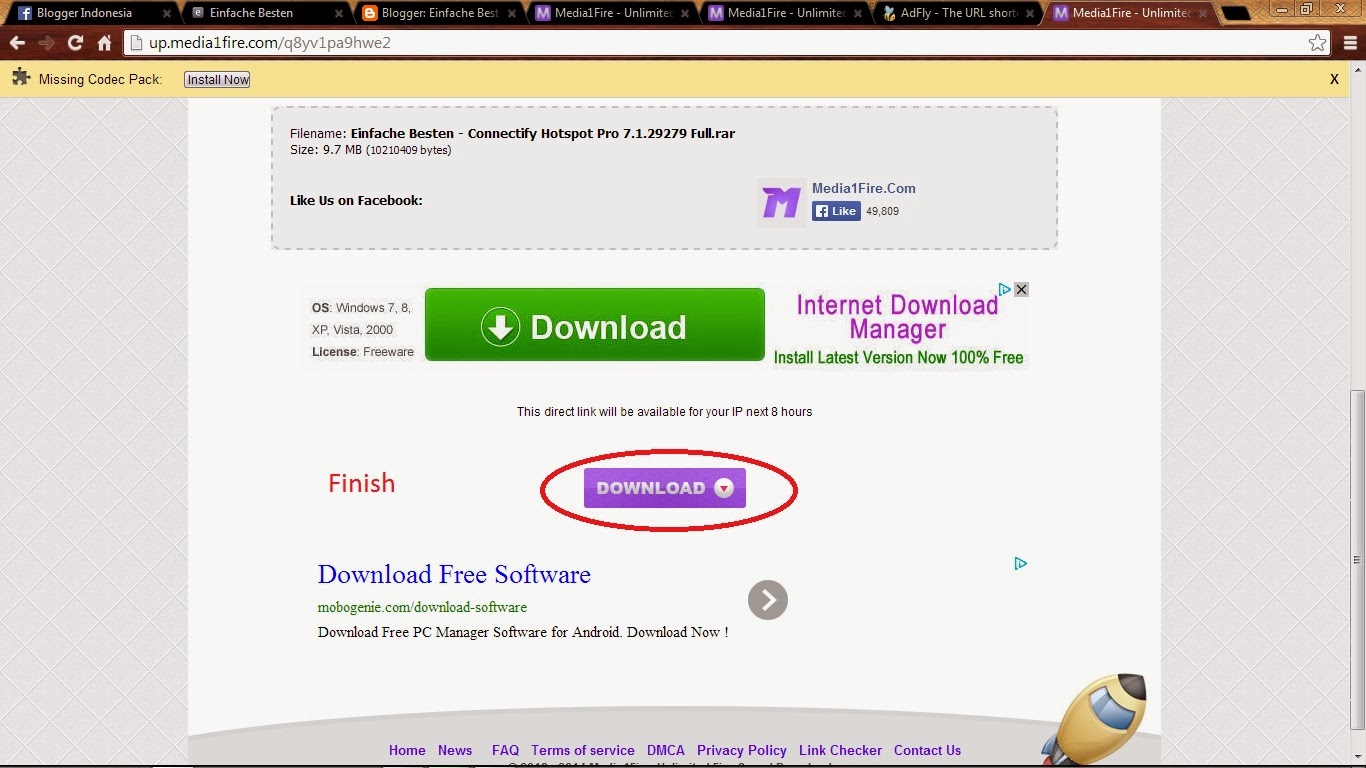Open the Link Checker footer link
Viewport: 1366px width, 768px height.
[x=840, y=750]
